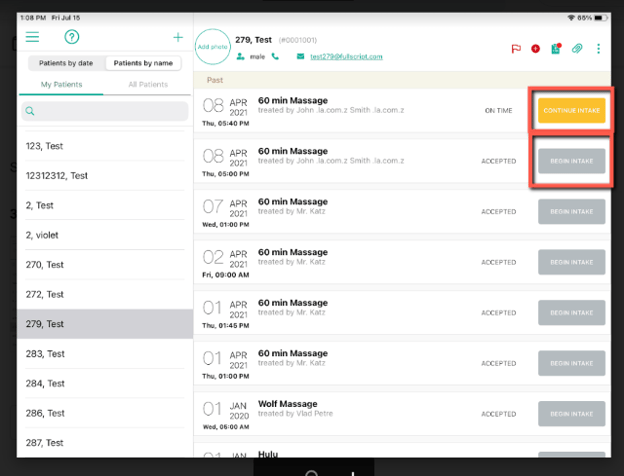Screen dimensions: 624x476
Task: Click the red plus circle icon
Action: point(536,48)
